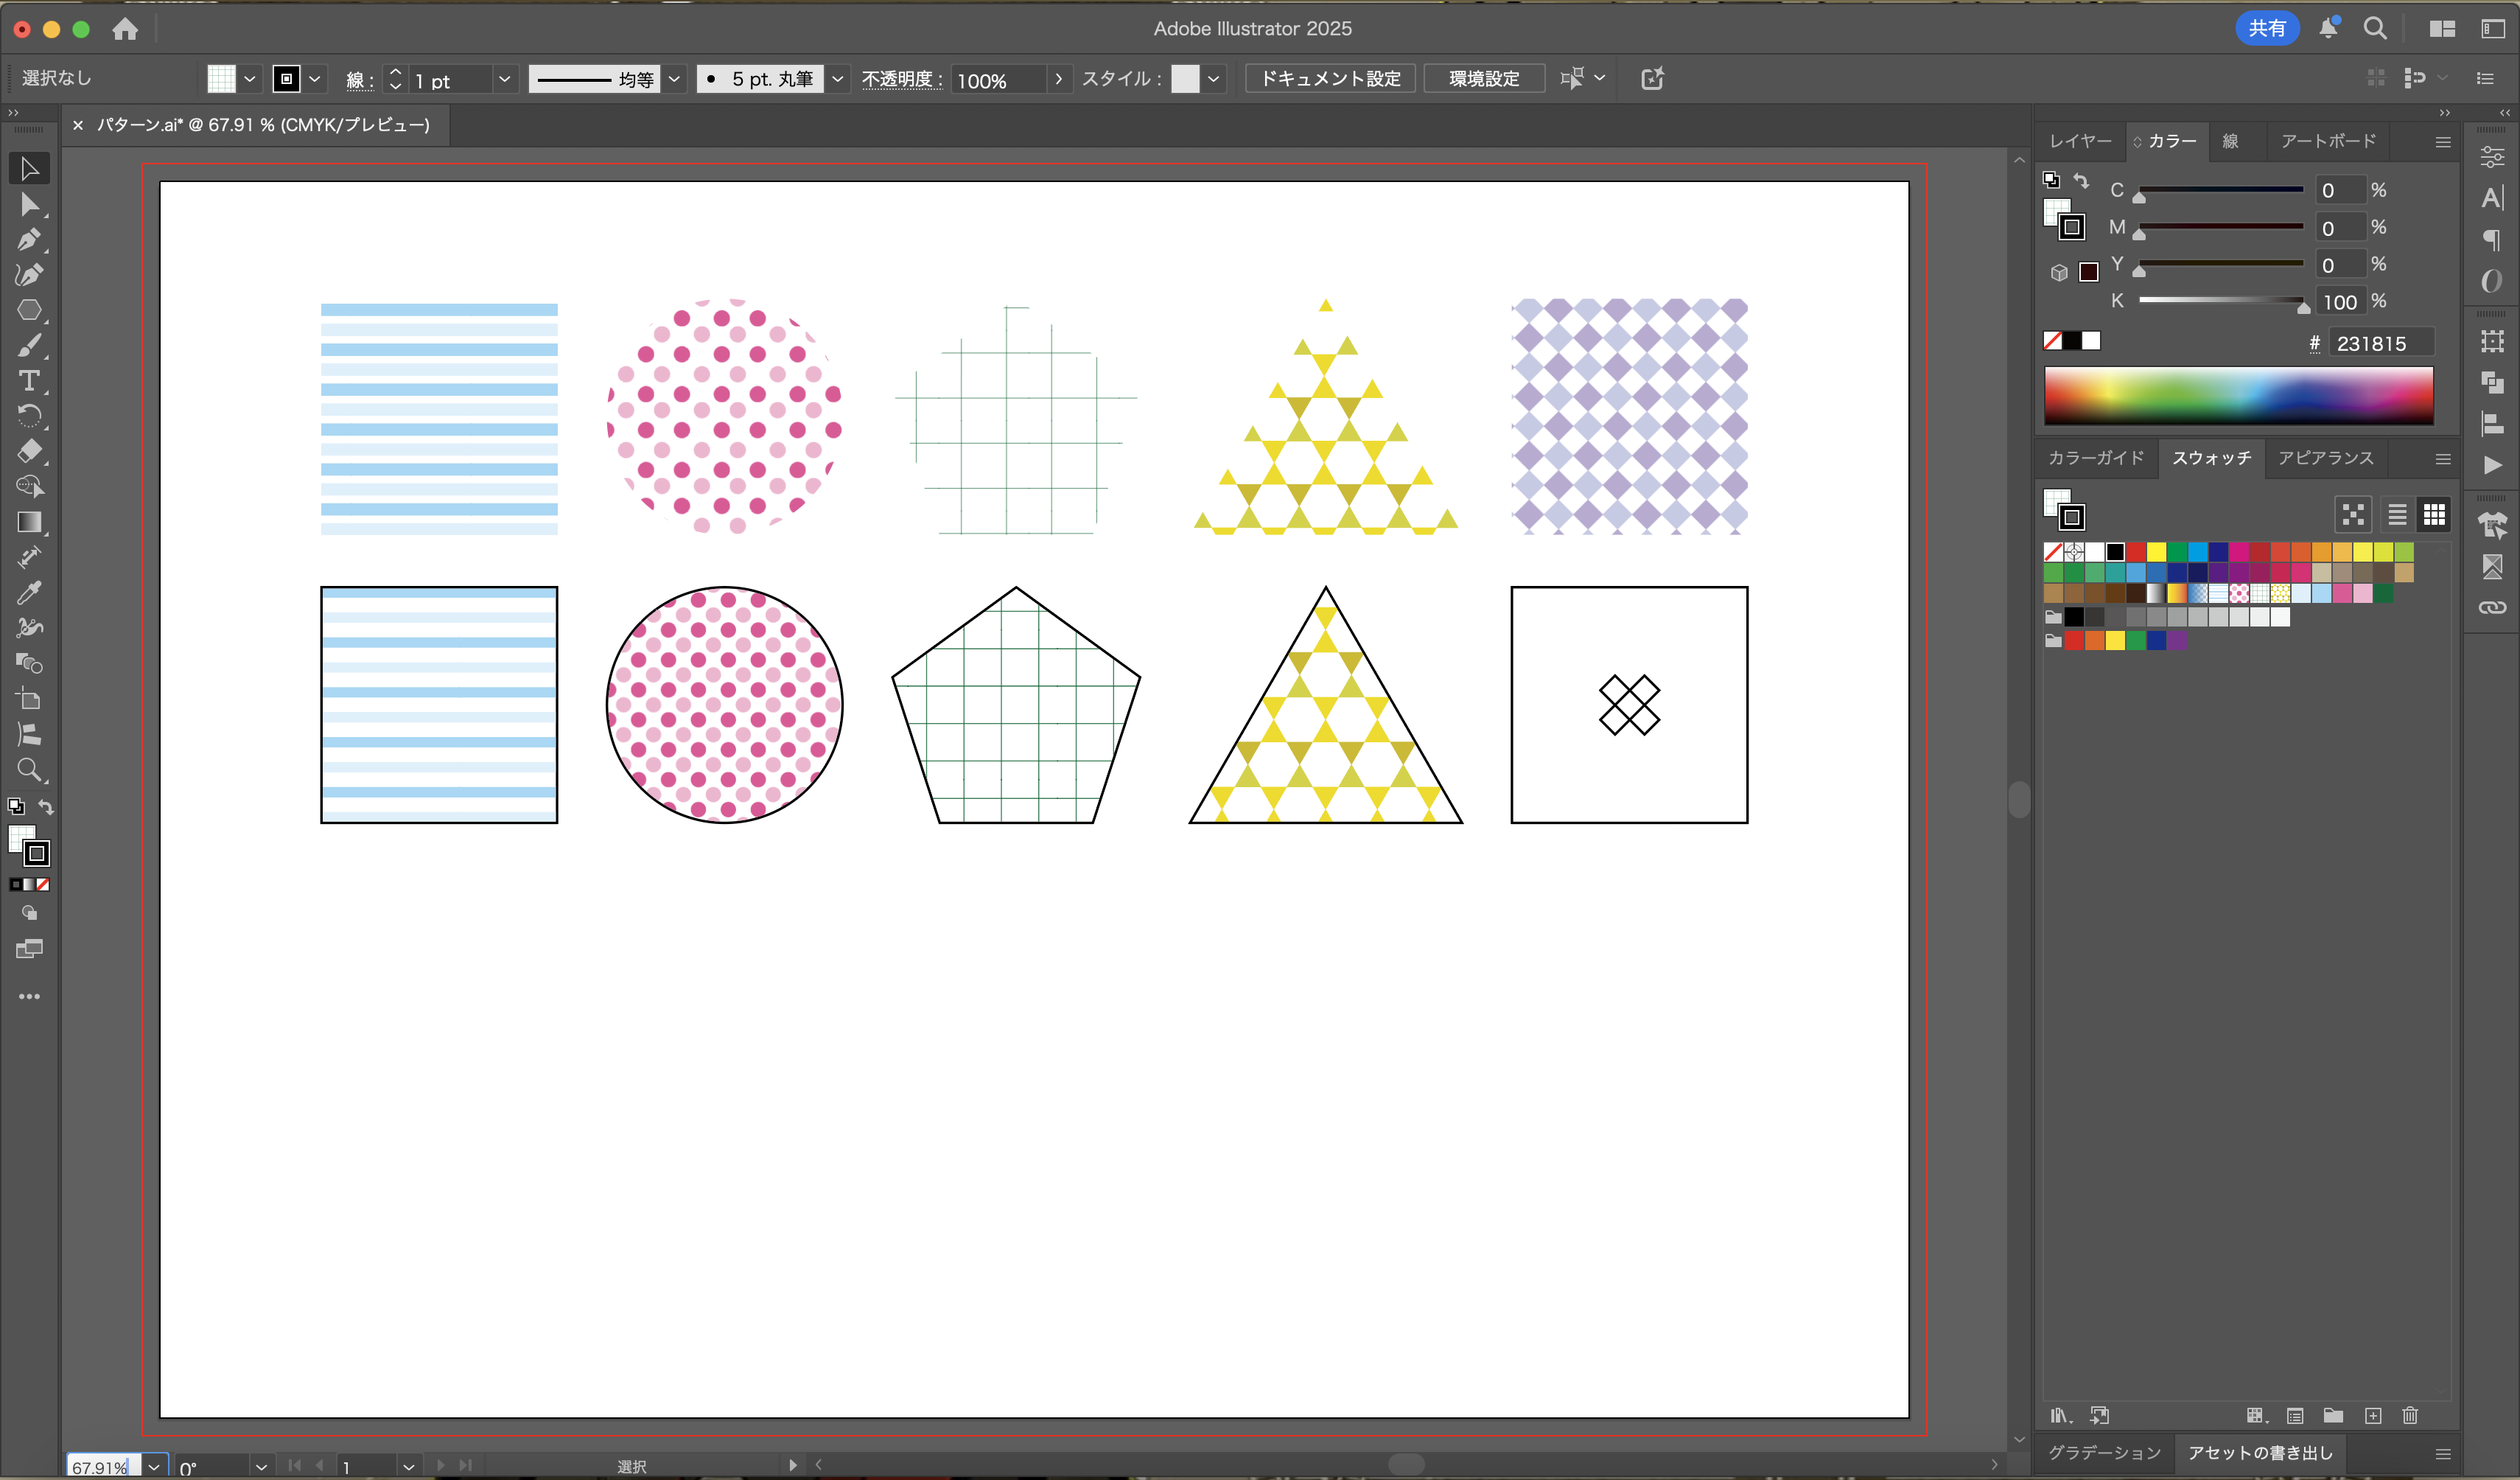The width and height of the screenshot is (2520, 1480).
Task: Select the Eyedropper tool
Action: click(29, 593)
